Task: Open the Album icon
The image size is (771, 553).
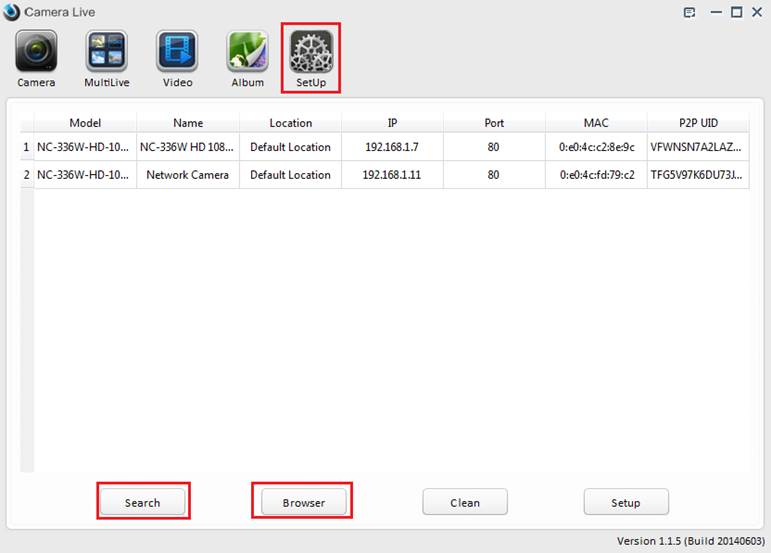Action: click(x=247, y=51)
